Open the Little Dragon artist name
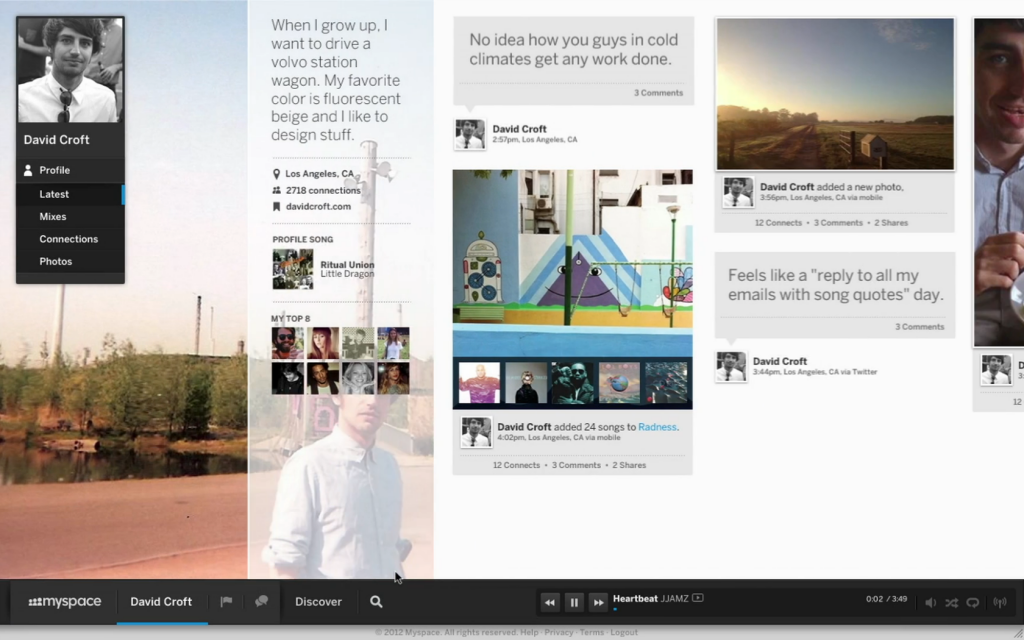1024x640 pixels. coord(347,274)
